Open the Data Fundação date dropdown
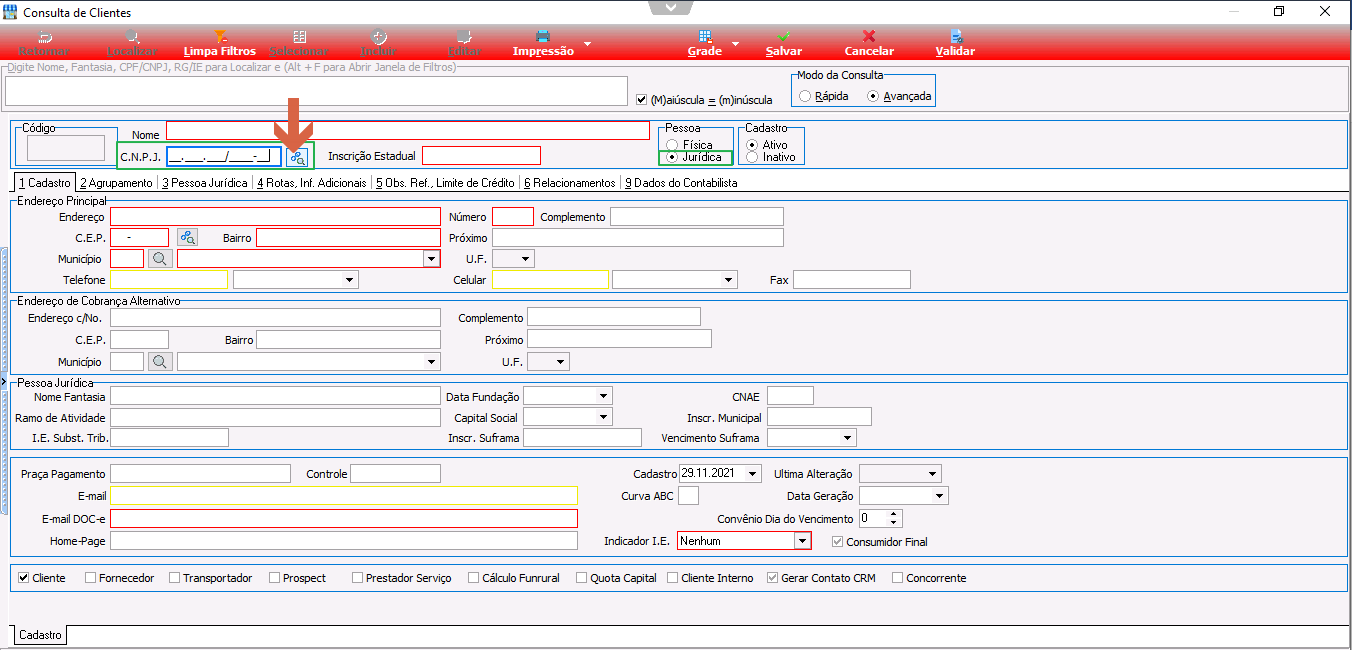This screenshot has width=1352, height=650. [603, 396]
